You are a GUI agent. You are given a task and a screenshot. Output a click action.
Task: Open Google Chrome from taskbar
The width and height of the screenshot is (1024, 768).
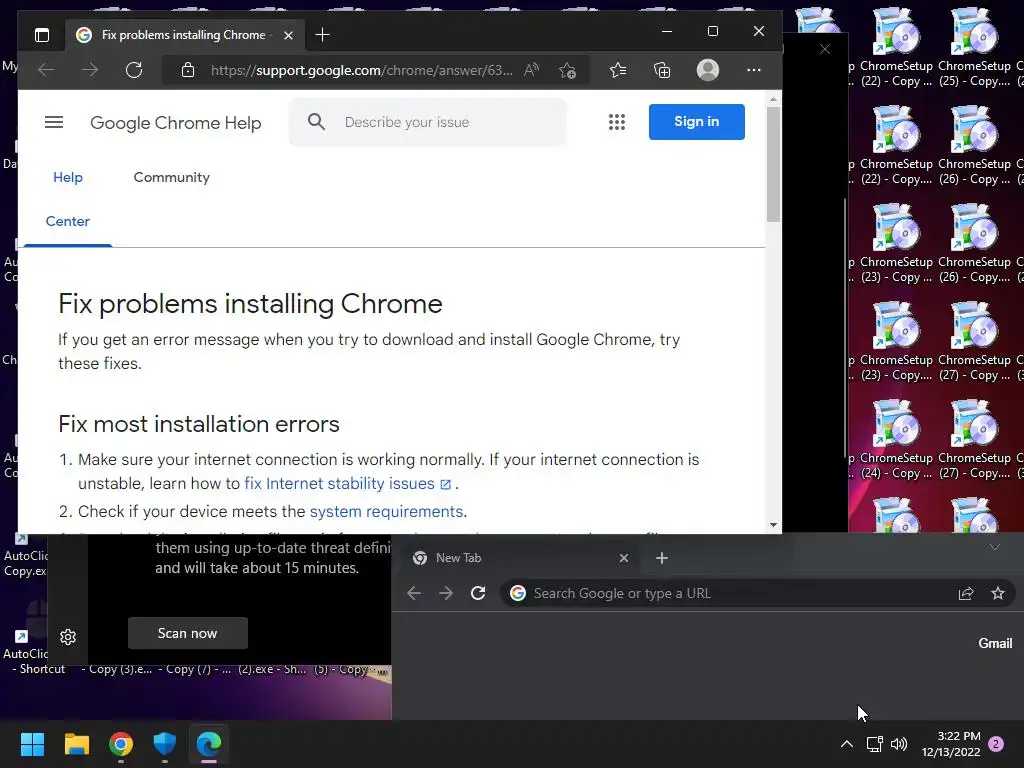click(121, 744)
